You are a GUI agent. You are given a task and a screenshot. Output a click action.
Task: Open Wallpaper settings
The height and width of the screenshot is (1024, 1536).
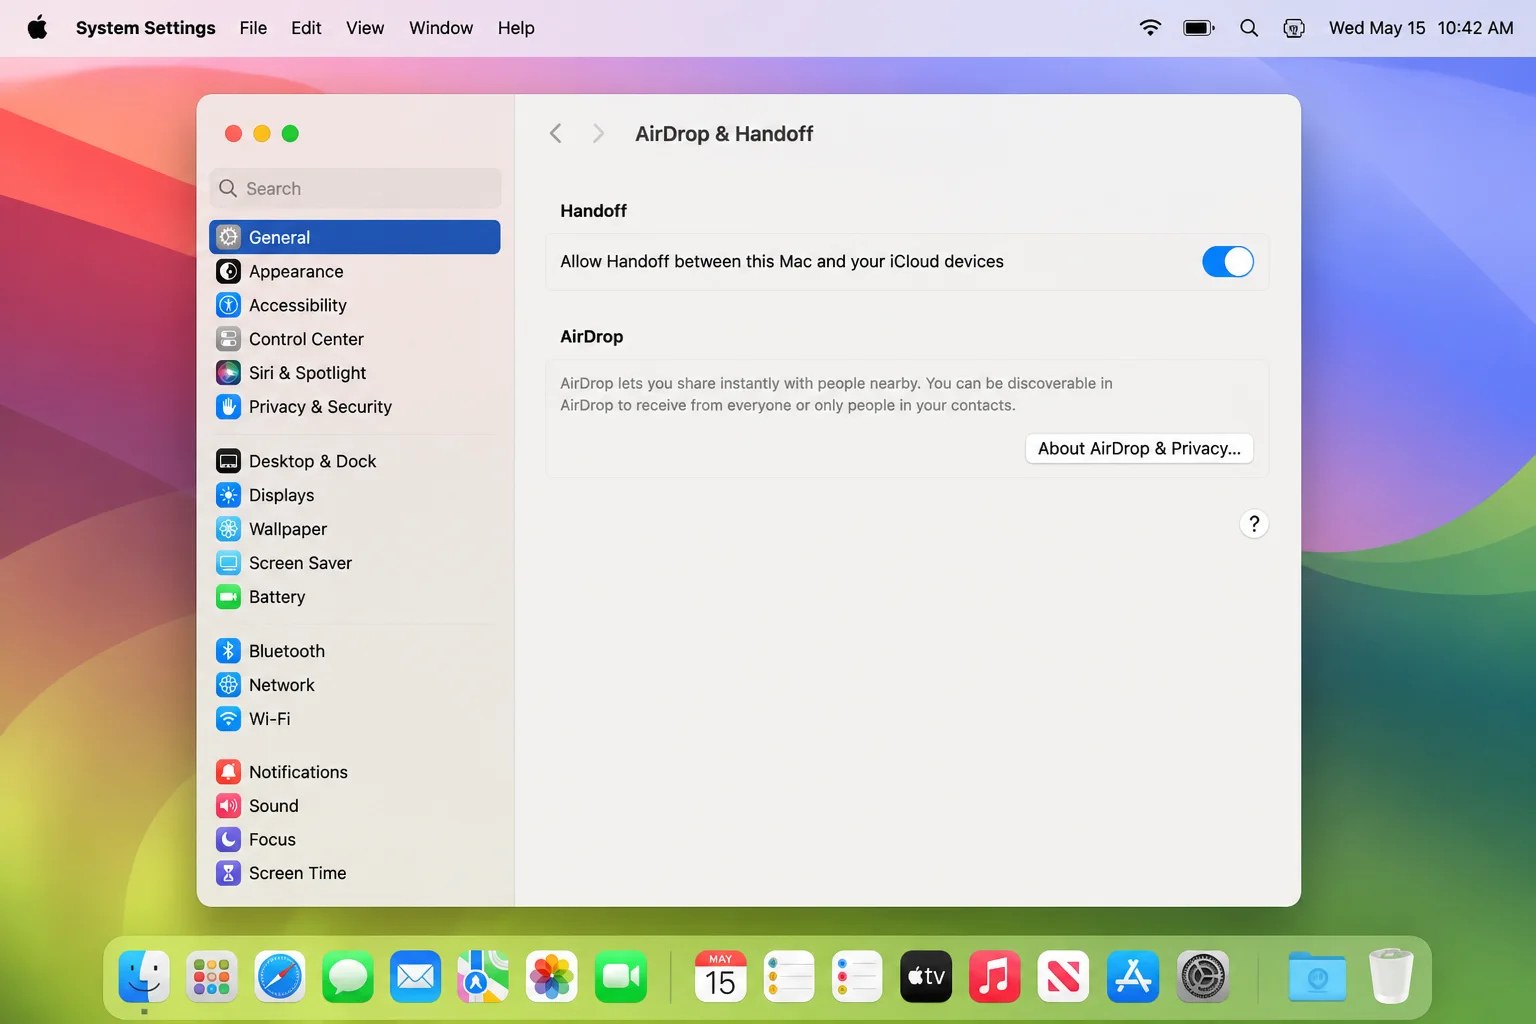pos(354,529)
